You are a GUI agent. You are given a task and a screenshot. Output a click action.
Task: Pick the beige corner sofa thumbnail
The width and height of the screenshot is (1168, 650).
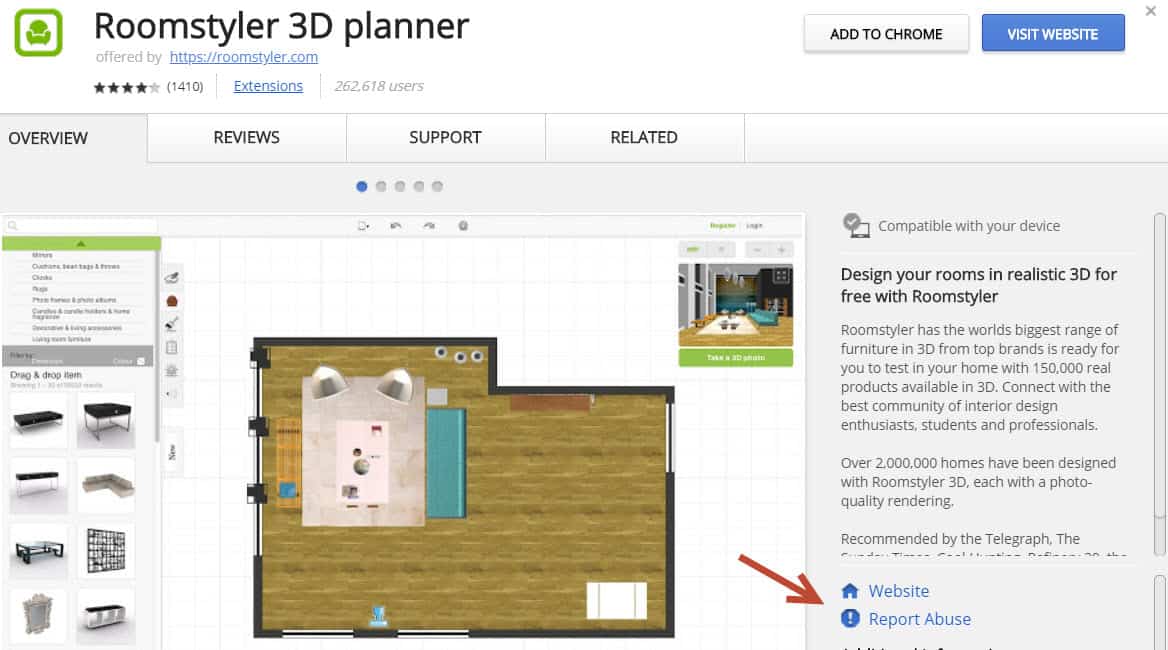[106, 485]
